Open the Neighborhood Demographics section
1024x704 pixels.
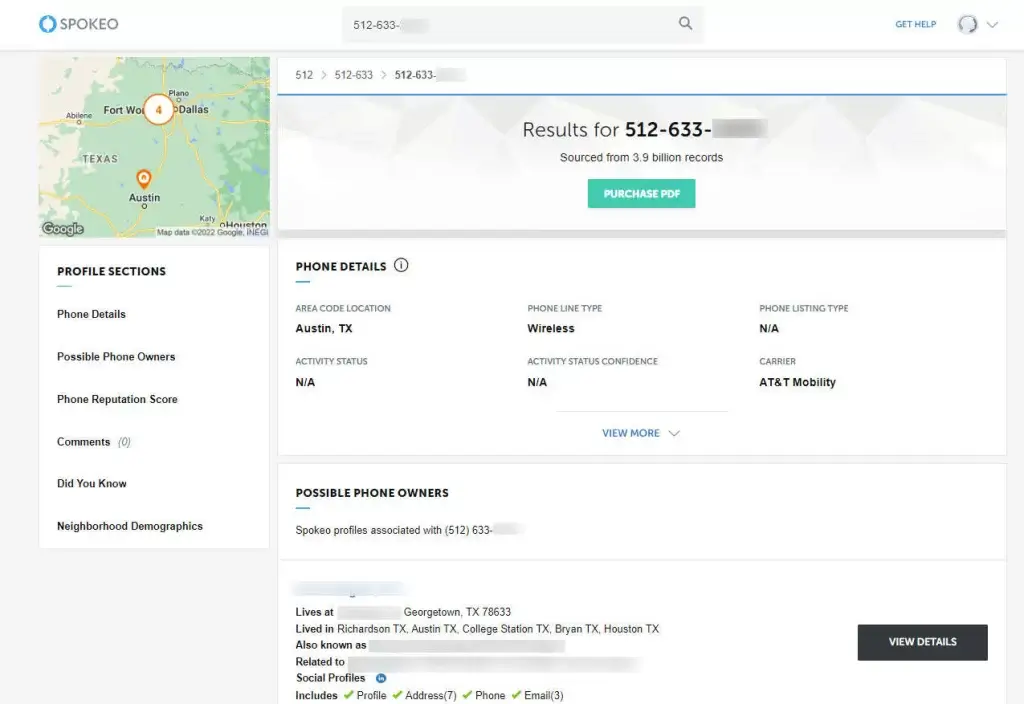point(130,526)
